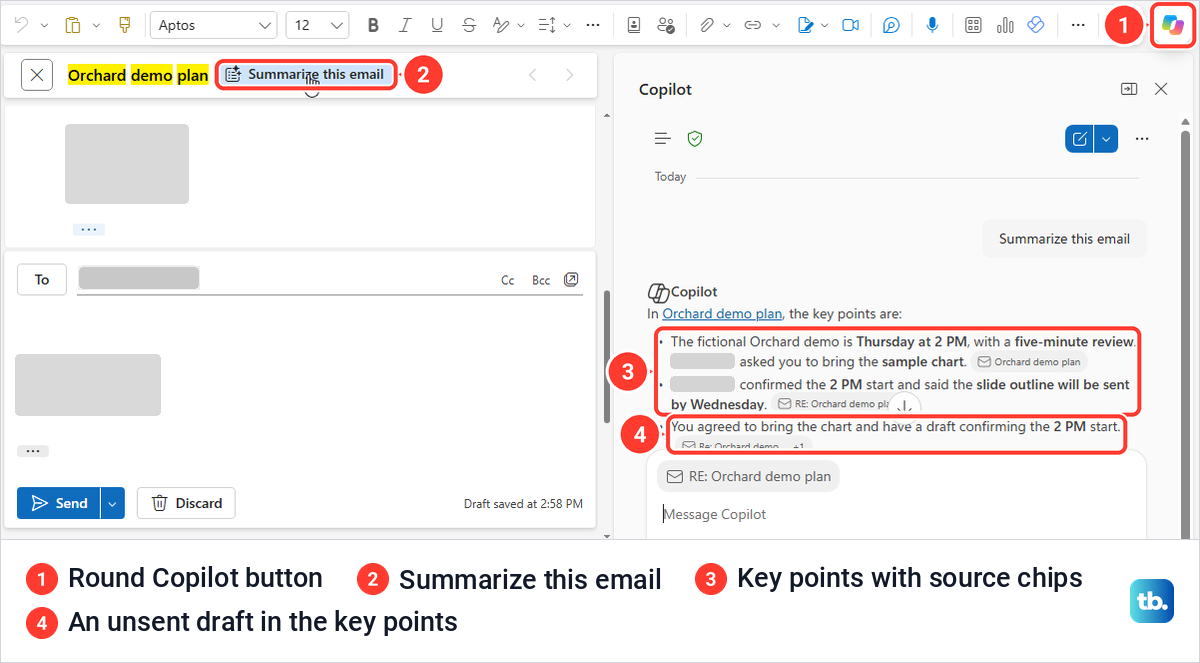
Task: Expand the signature dropdown arrow
Action: 826,25
